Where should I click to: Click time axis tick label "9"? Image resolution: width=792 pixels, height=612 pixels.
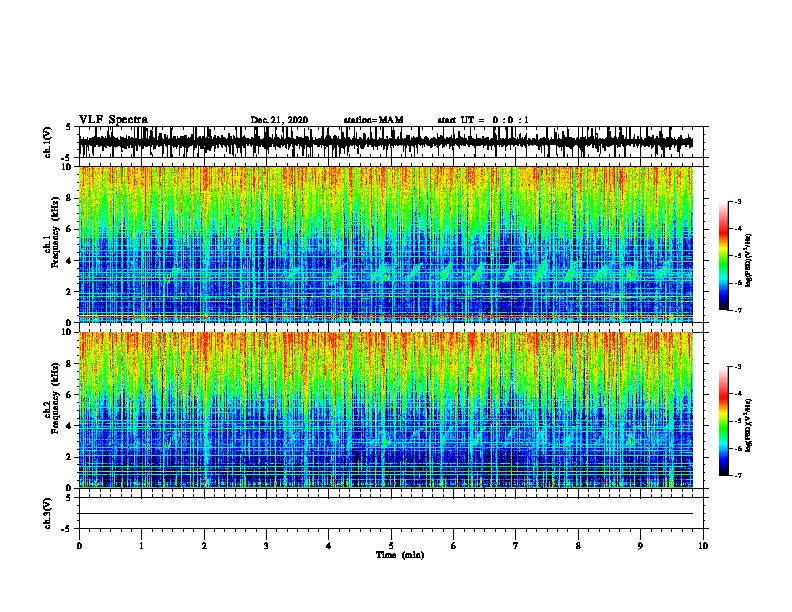pyautogui.click(x=640, y=546)
